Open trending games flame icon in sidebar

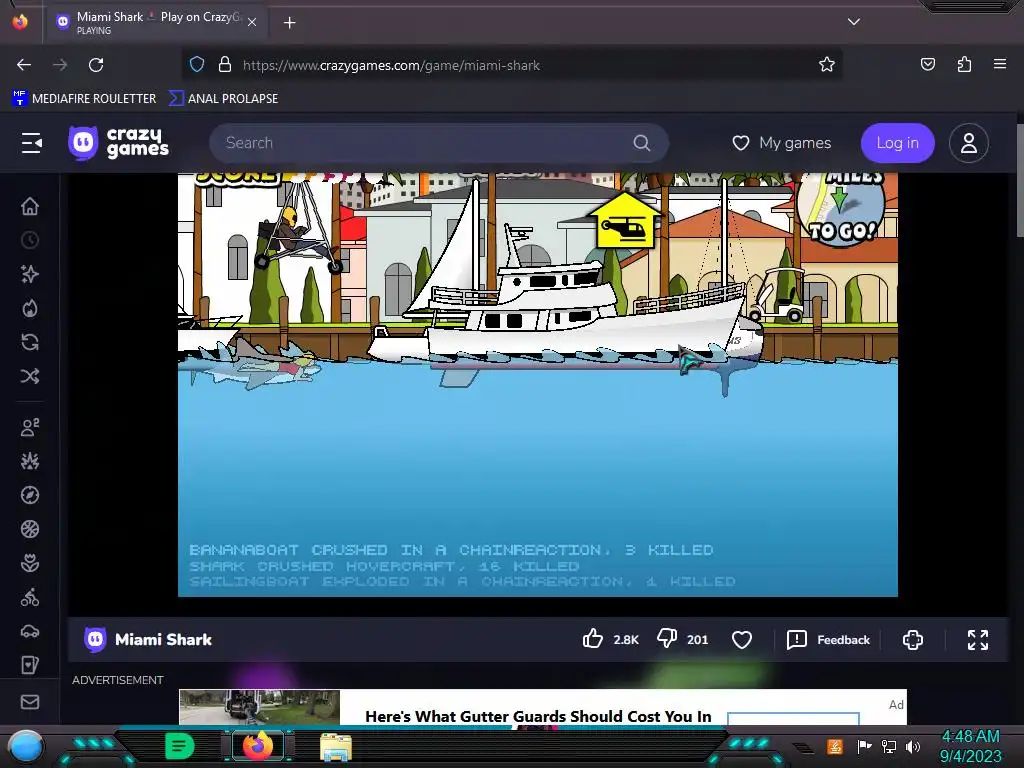tap(30, 308)
